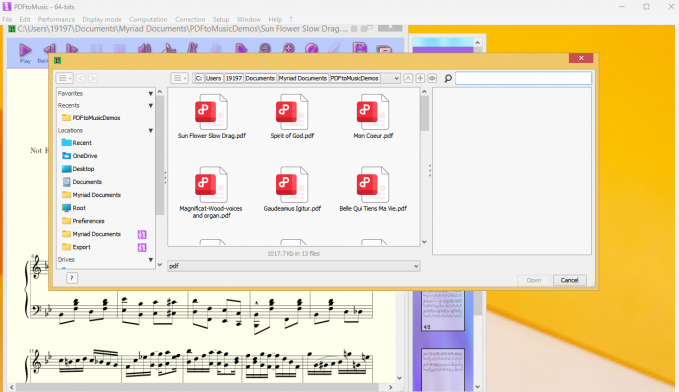Click the plus new-folder icon in dialog
This screenshot has width=679, height=392.
(x=420, y=78)
